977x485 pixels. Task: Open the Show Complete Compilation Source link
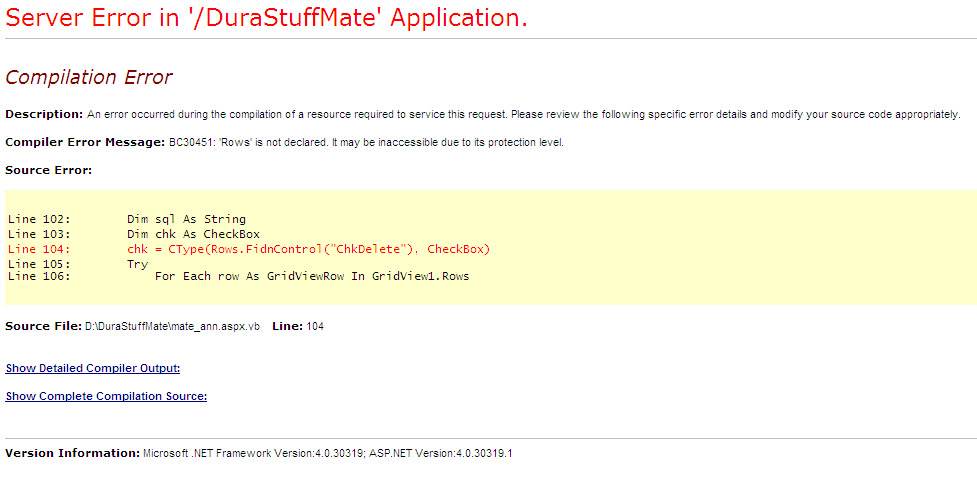(106, 396)
